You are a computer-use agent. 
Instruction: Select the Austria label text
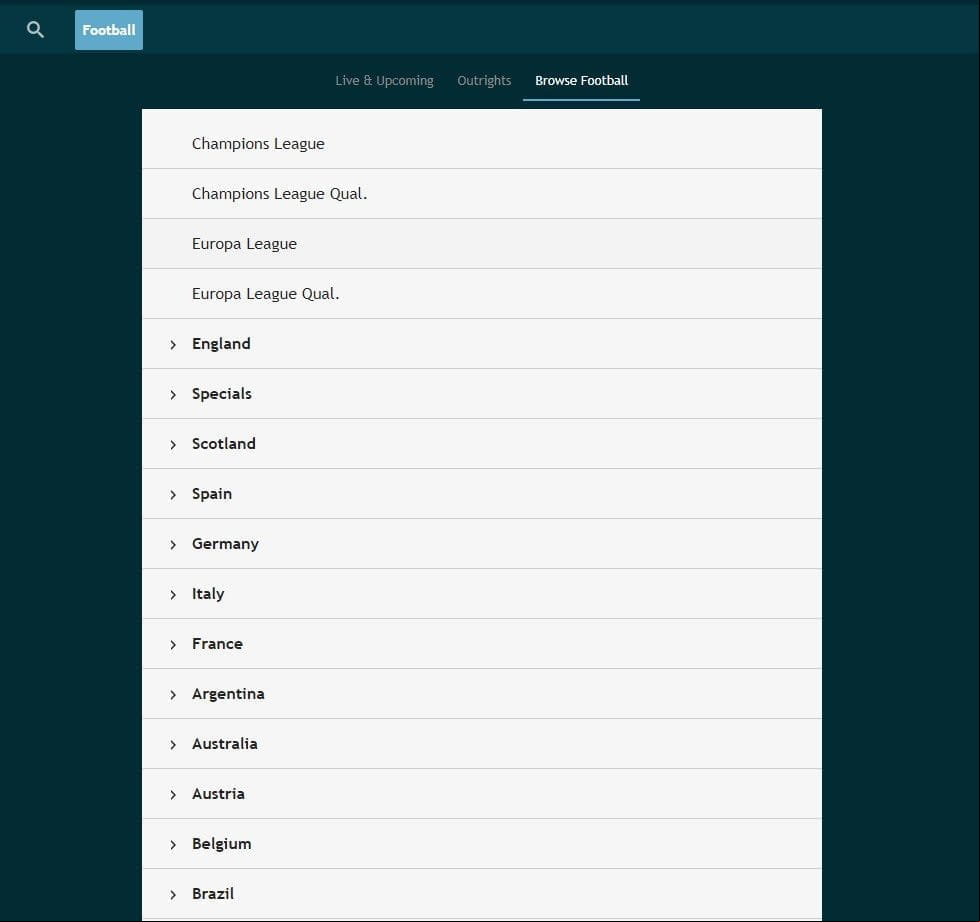pyautogui.click(x=218, y=794)
